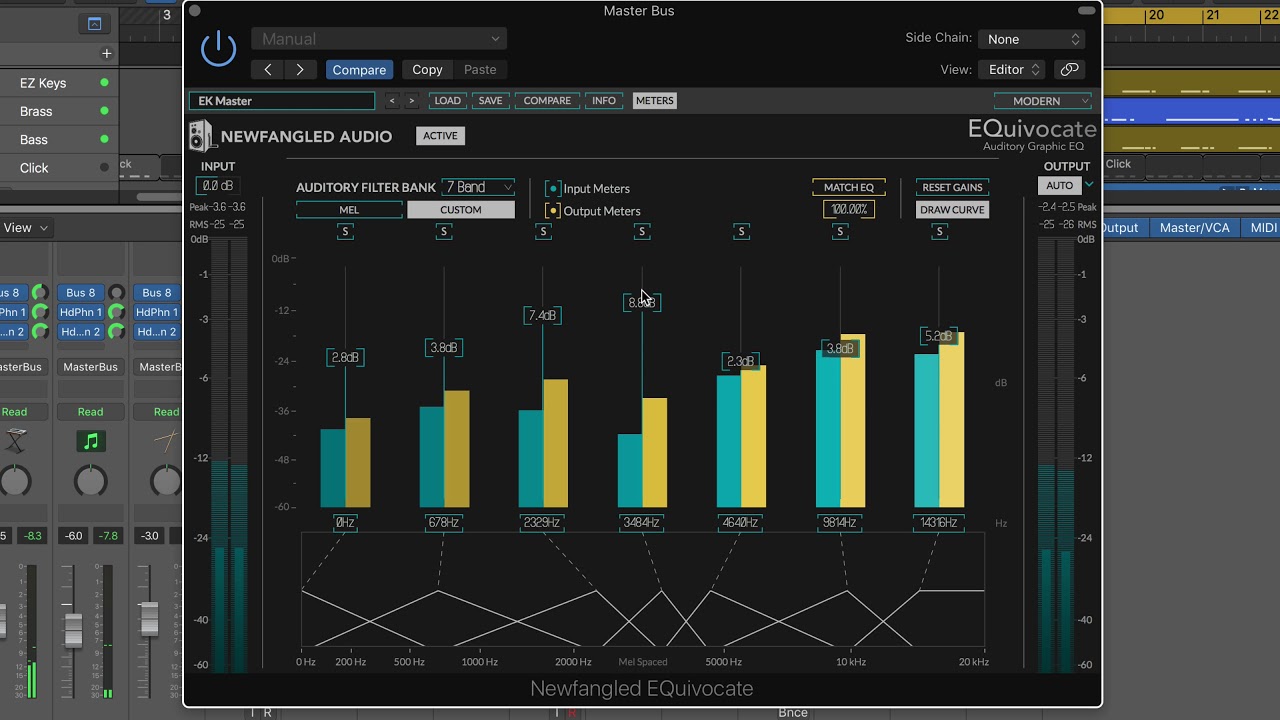Image resolution: width=1280 pixels, height=720 pixels.
Task: Click the add track plus icon
Action: point(106,53)
